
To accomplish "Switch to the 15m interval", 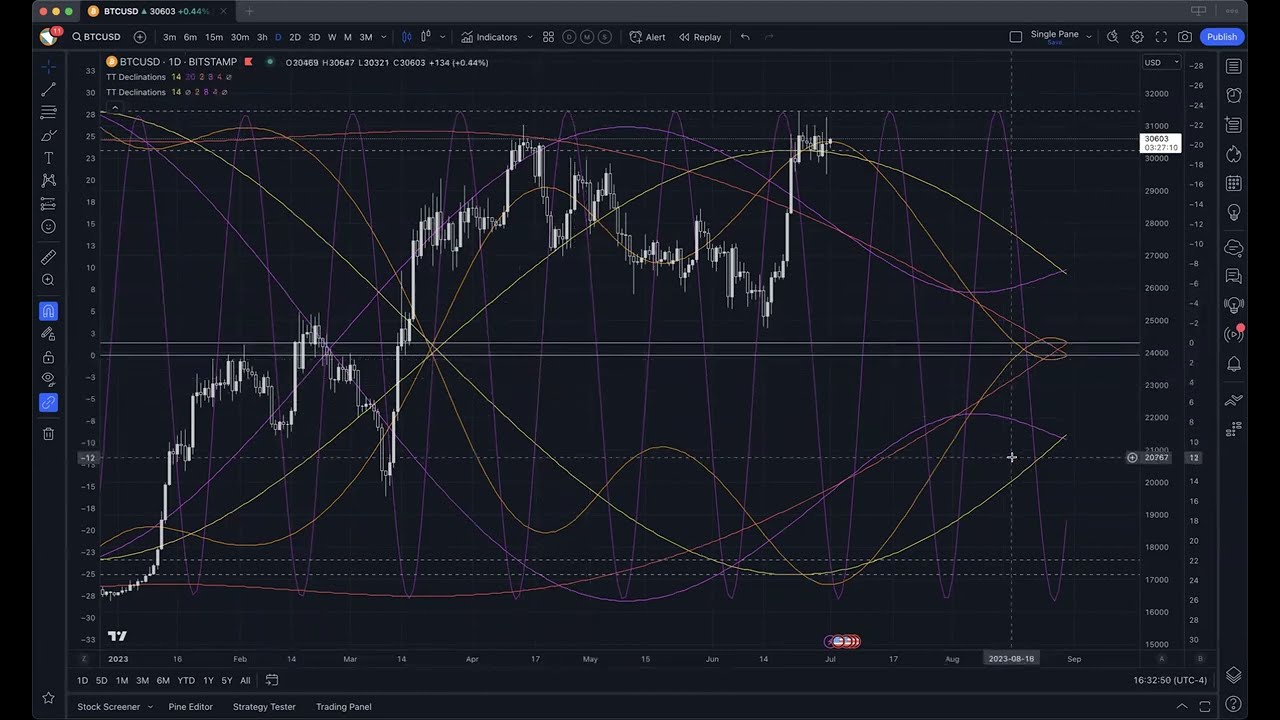I will coord(214,37).
